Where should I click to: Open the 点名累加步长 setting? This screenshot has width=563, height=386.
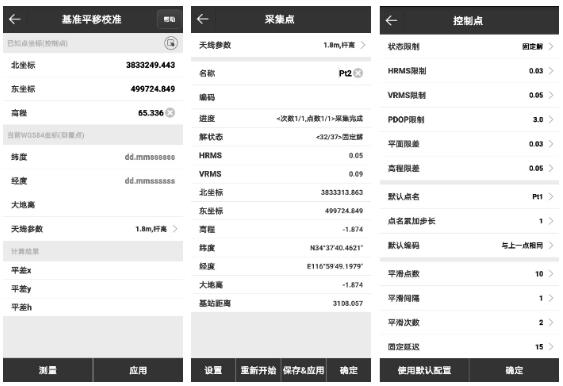[469, 221]
